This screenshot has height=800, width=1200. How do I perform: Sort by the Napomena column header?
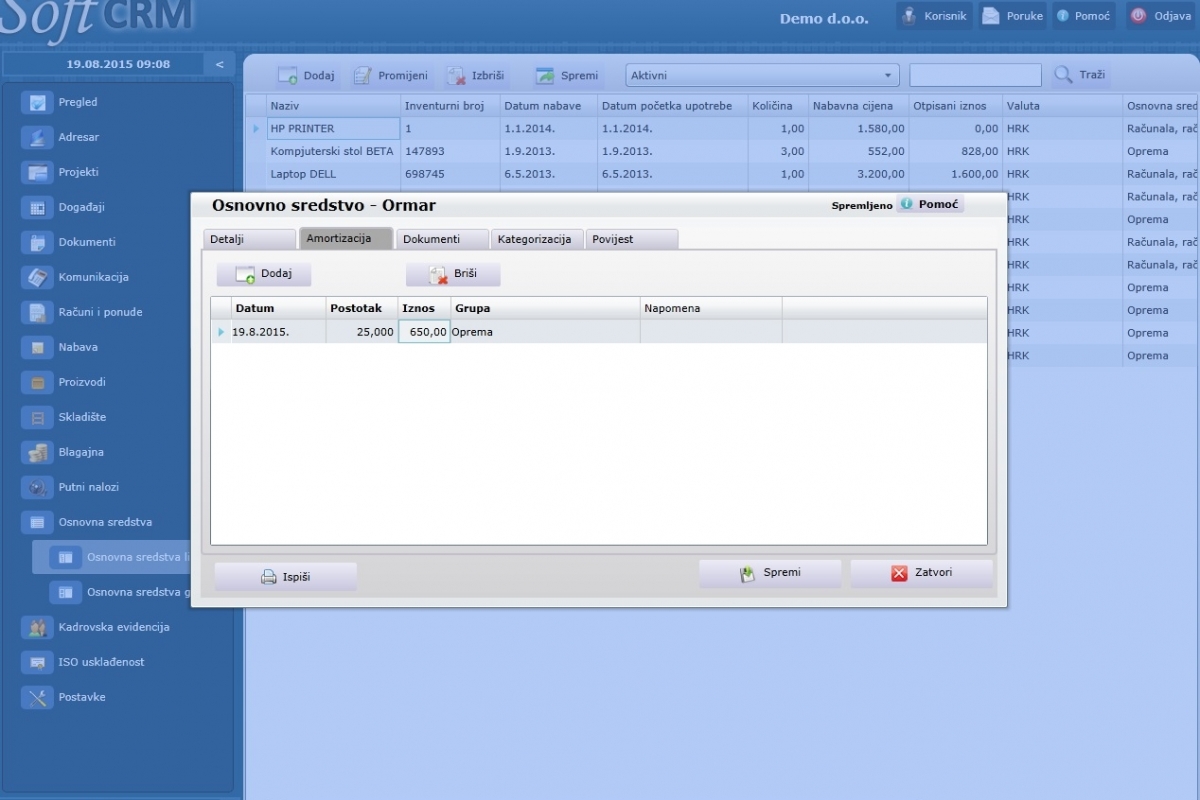(711, 308)
